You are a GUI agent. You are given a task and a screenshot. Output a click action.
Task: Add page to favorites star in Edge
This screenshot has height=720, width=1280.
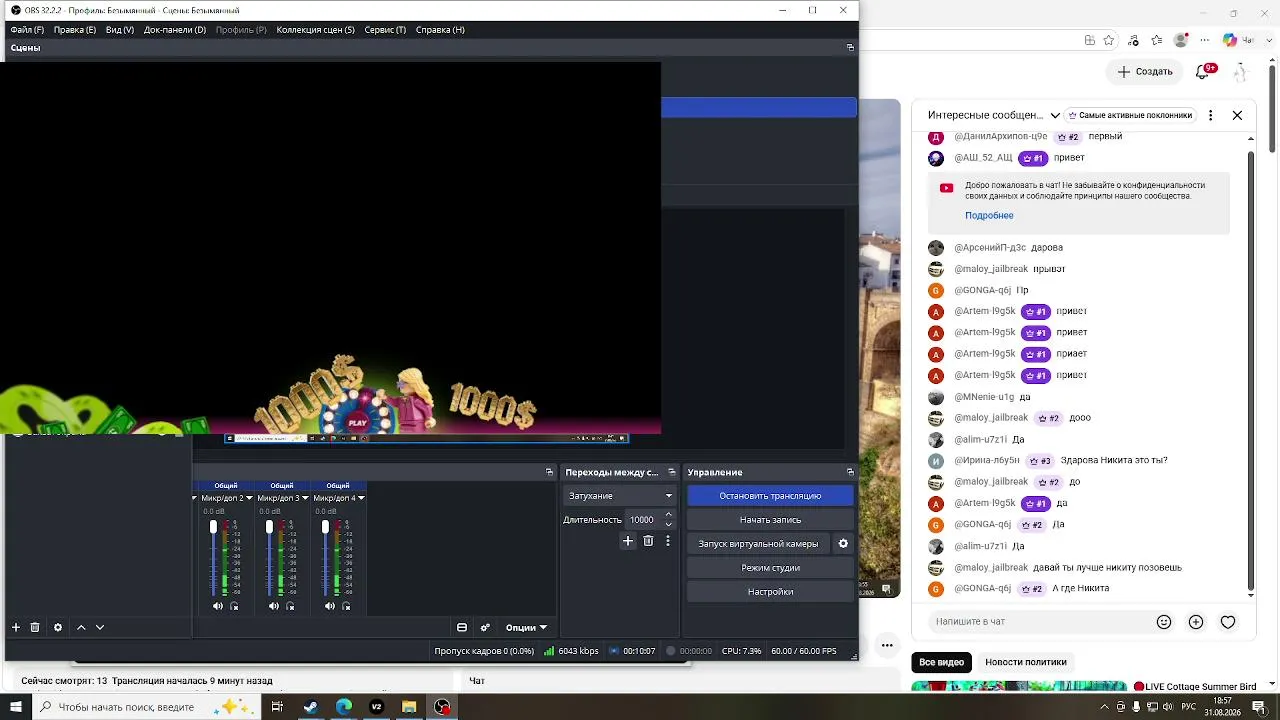coord(1109,40)
